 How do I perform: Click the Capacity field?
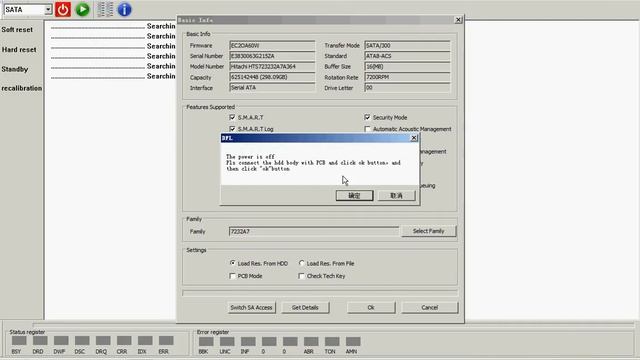pos(272,77)
